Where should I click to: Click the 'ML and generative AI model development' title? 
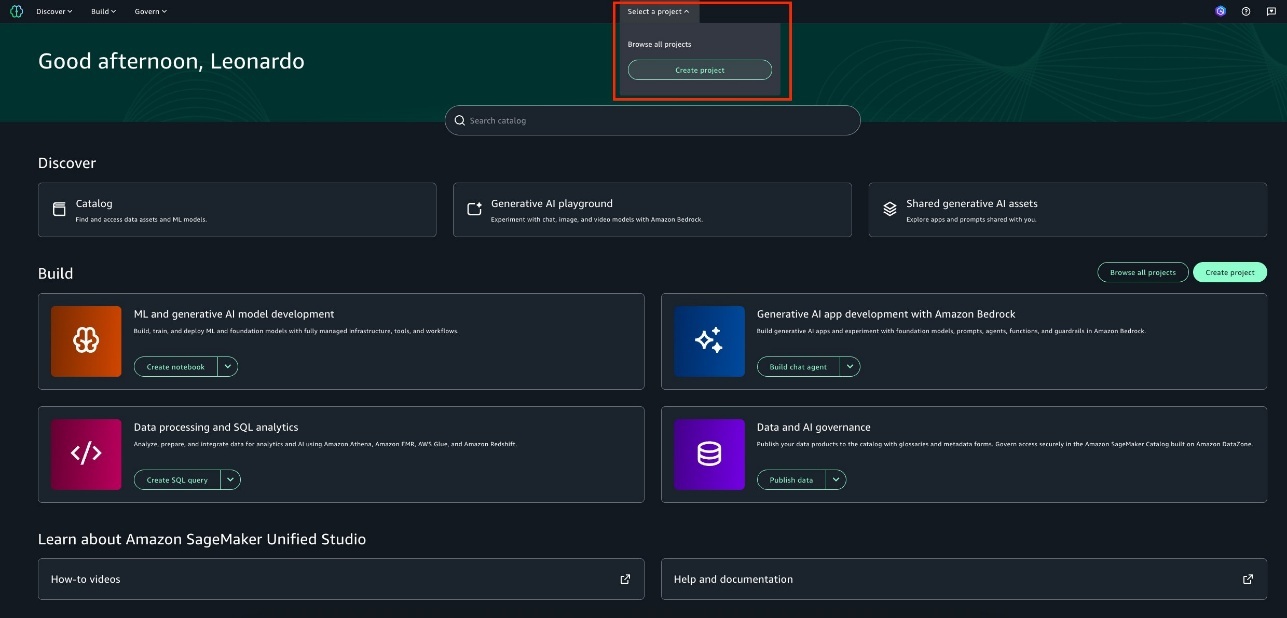click(234, 314)
